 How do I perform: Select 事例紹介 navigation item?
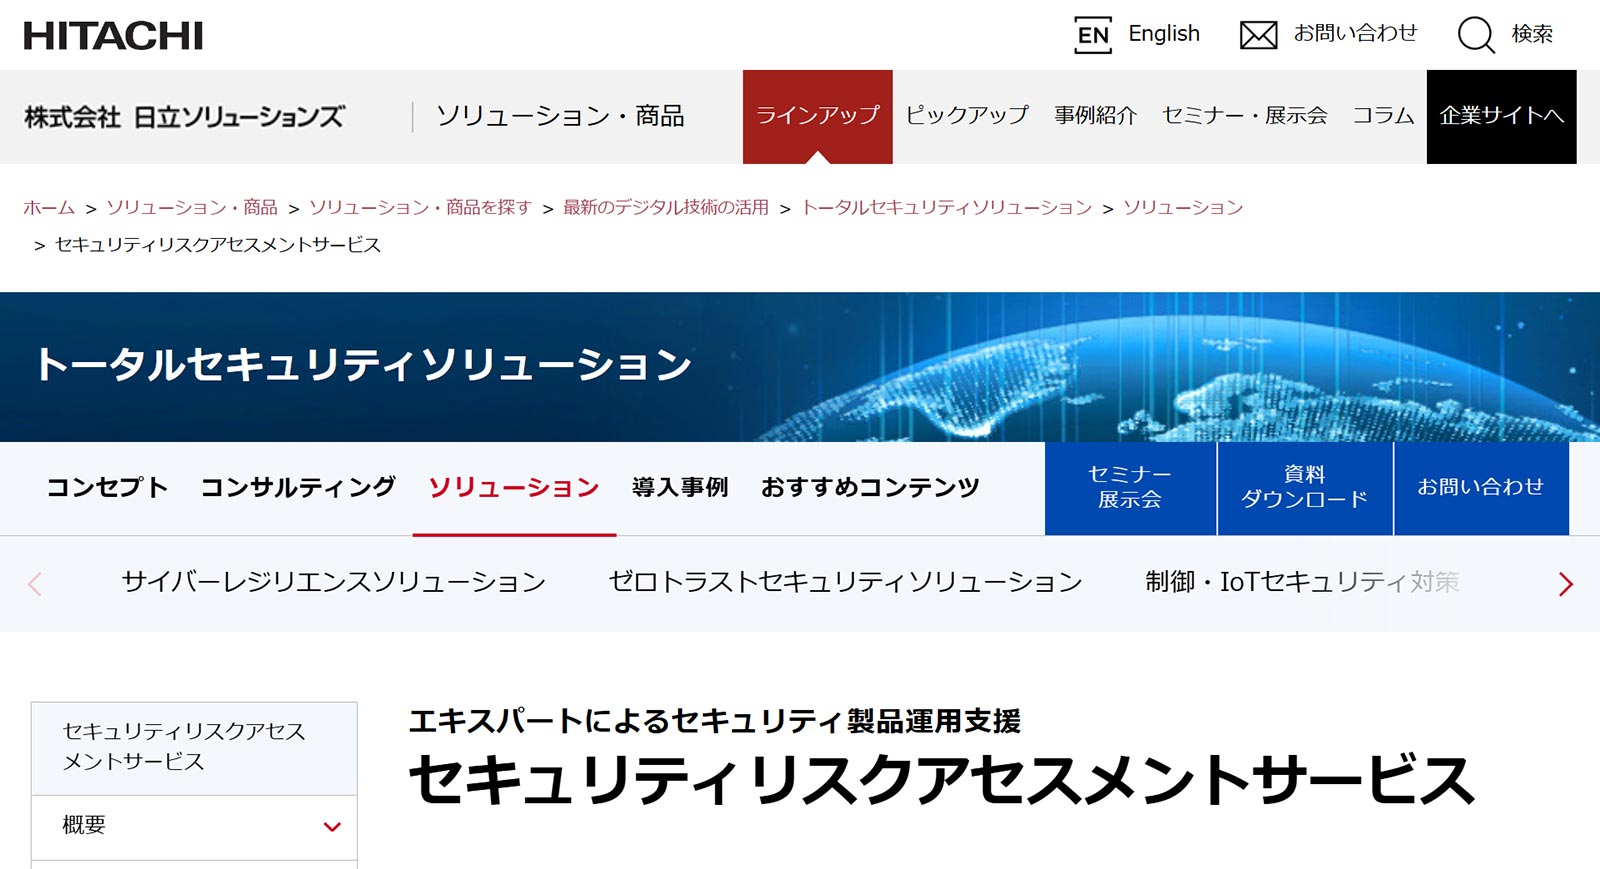(1095, 115)
